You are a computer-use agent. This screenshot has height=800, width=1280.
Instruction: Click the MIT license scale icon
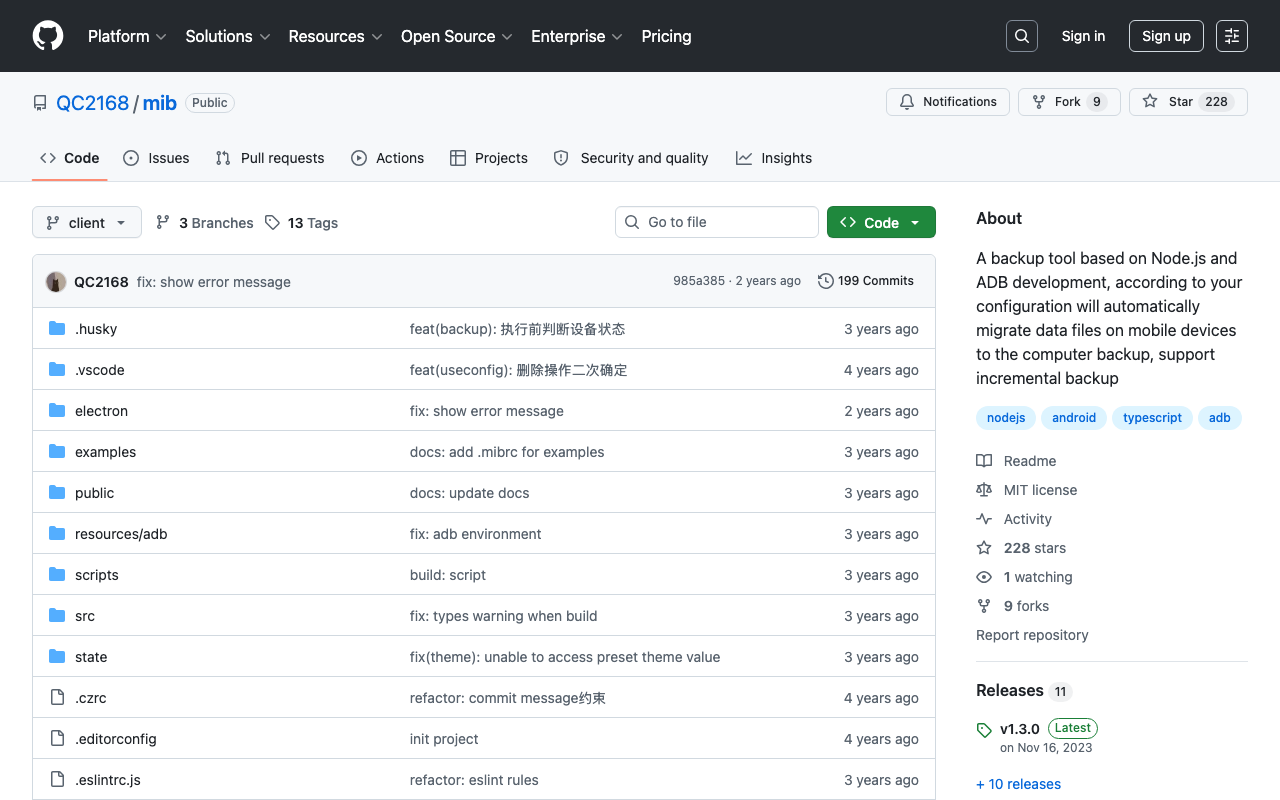click(984, 490)
